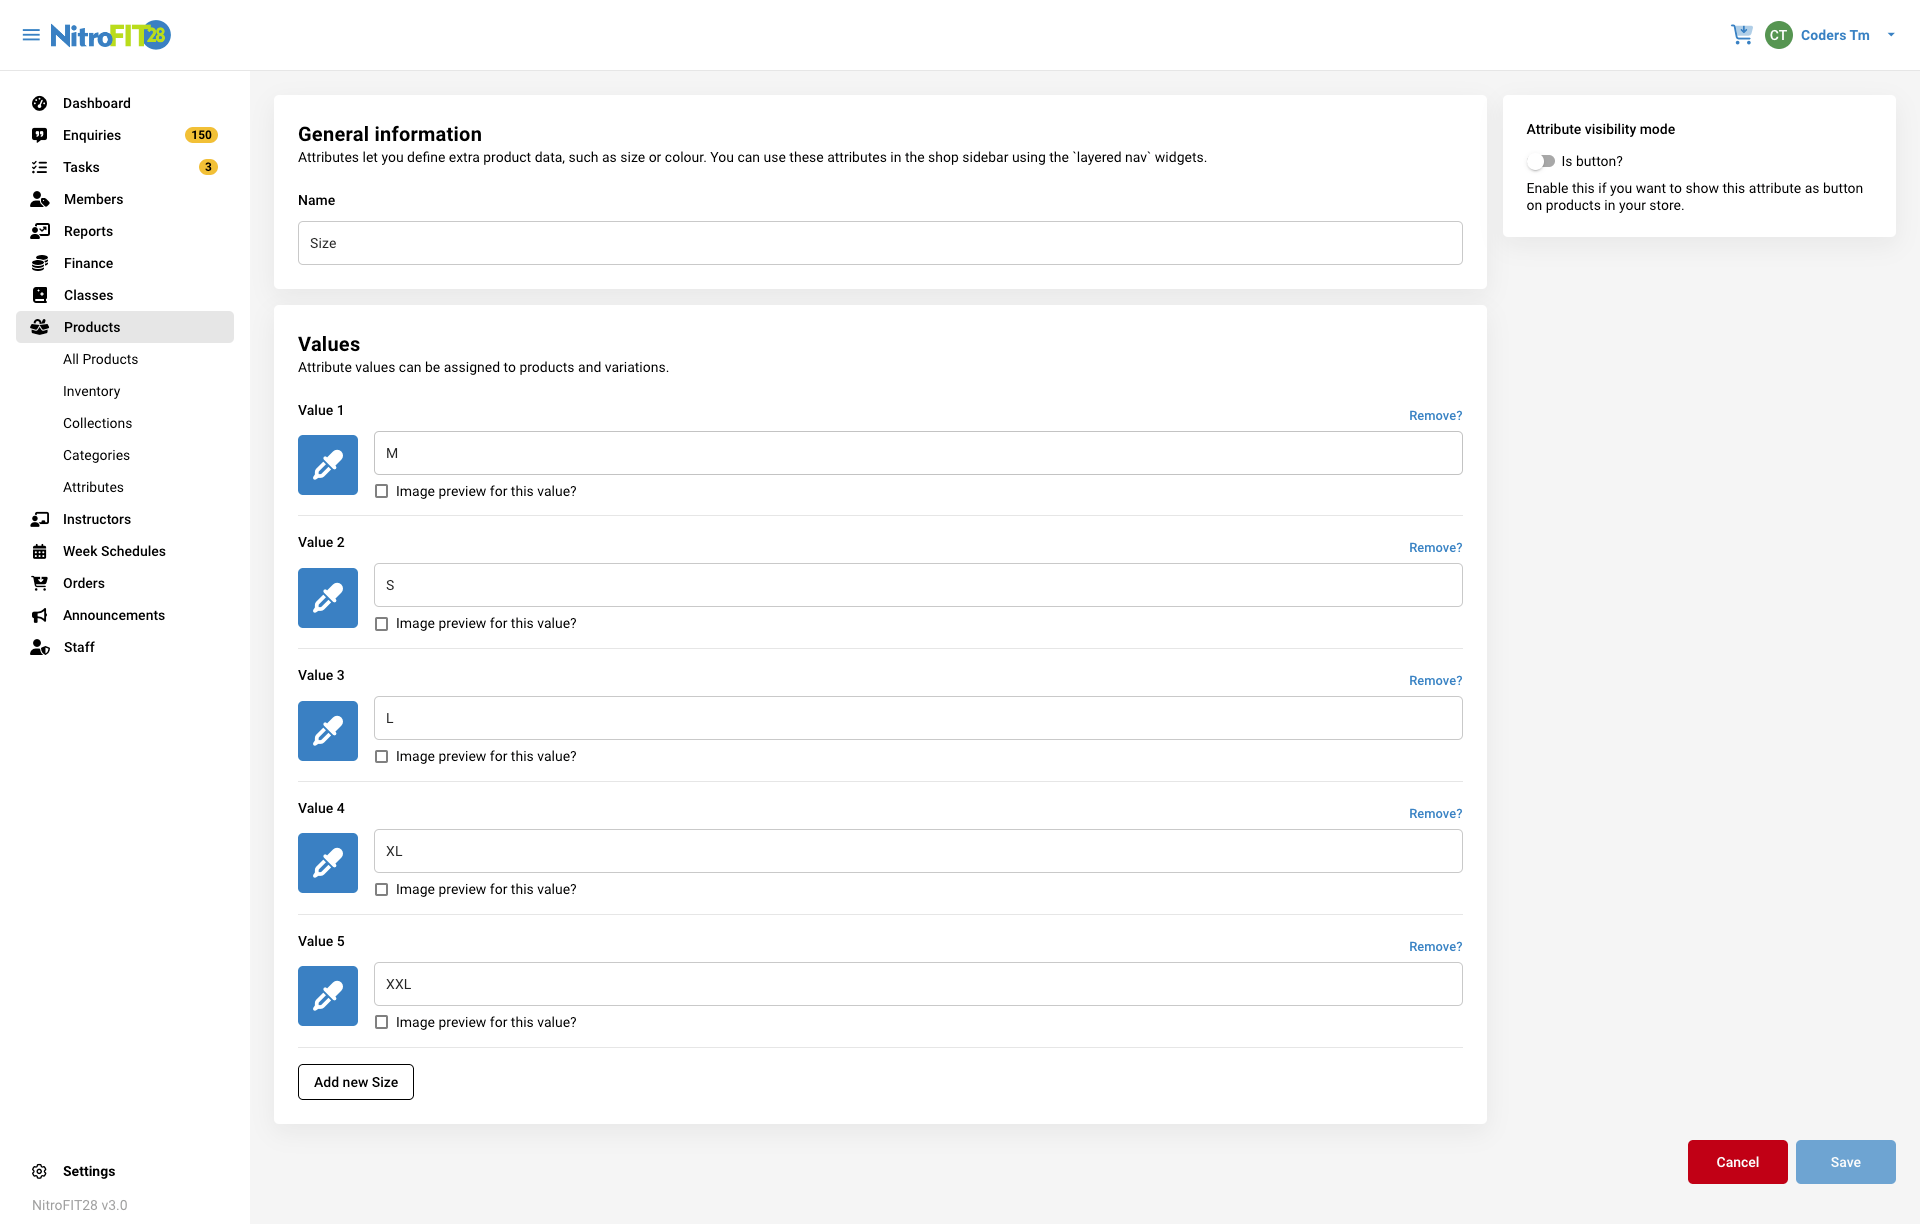This screenshot has width=1920, height=1224.
Task: Click the Finance coins icon
Action: pyautogui.click(x=40, y=263)
